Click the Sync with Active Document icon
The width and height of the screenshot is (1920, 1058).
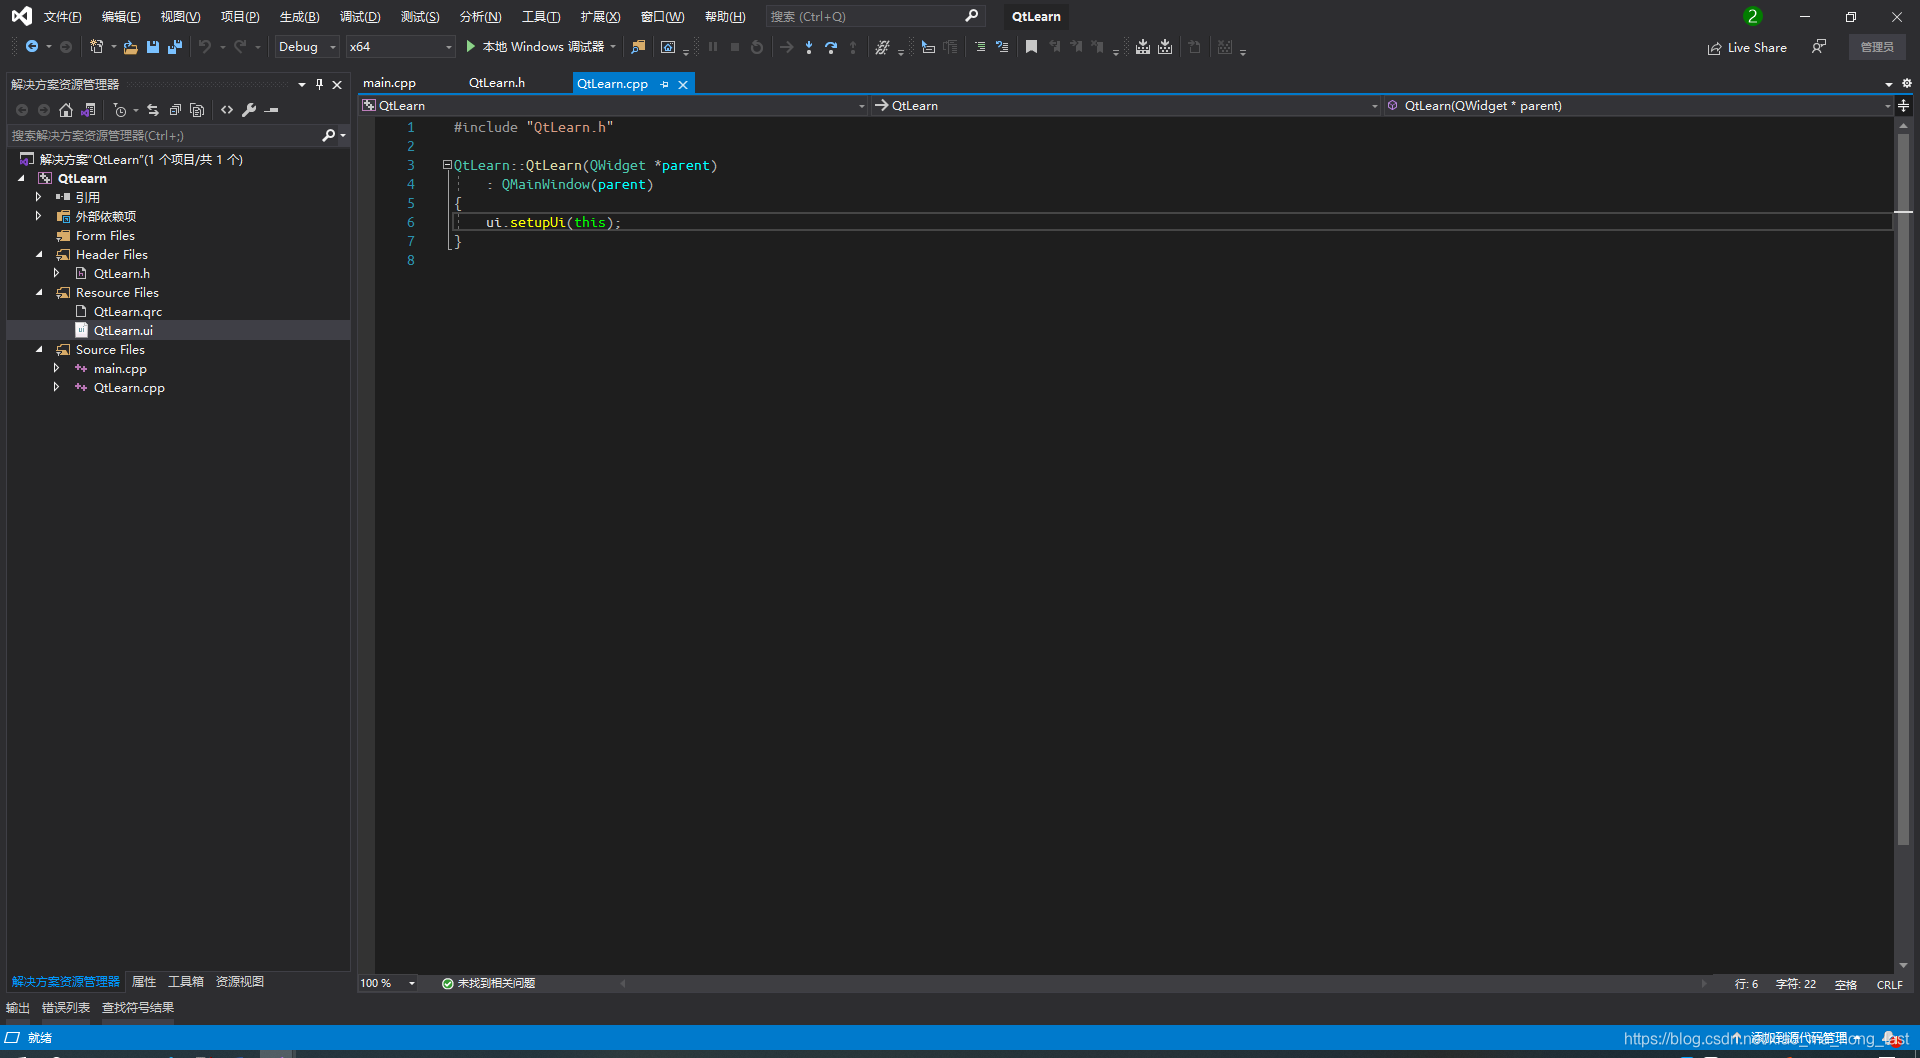[x=153, y=110]
